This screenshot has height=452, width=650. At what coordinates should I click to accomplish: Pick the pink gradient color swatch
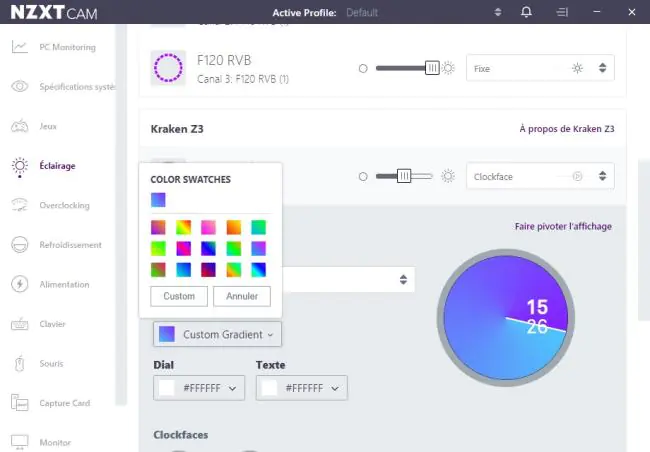click(x=209, y=227)
